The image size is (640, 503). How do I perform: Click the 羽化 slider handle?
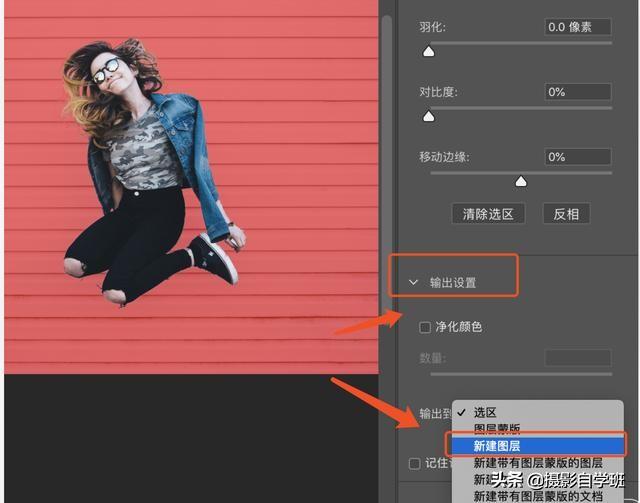[x=429, y=52]
